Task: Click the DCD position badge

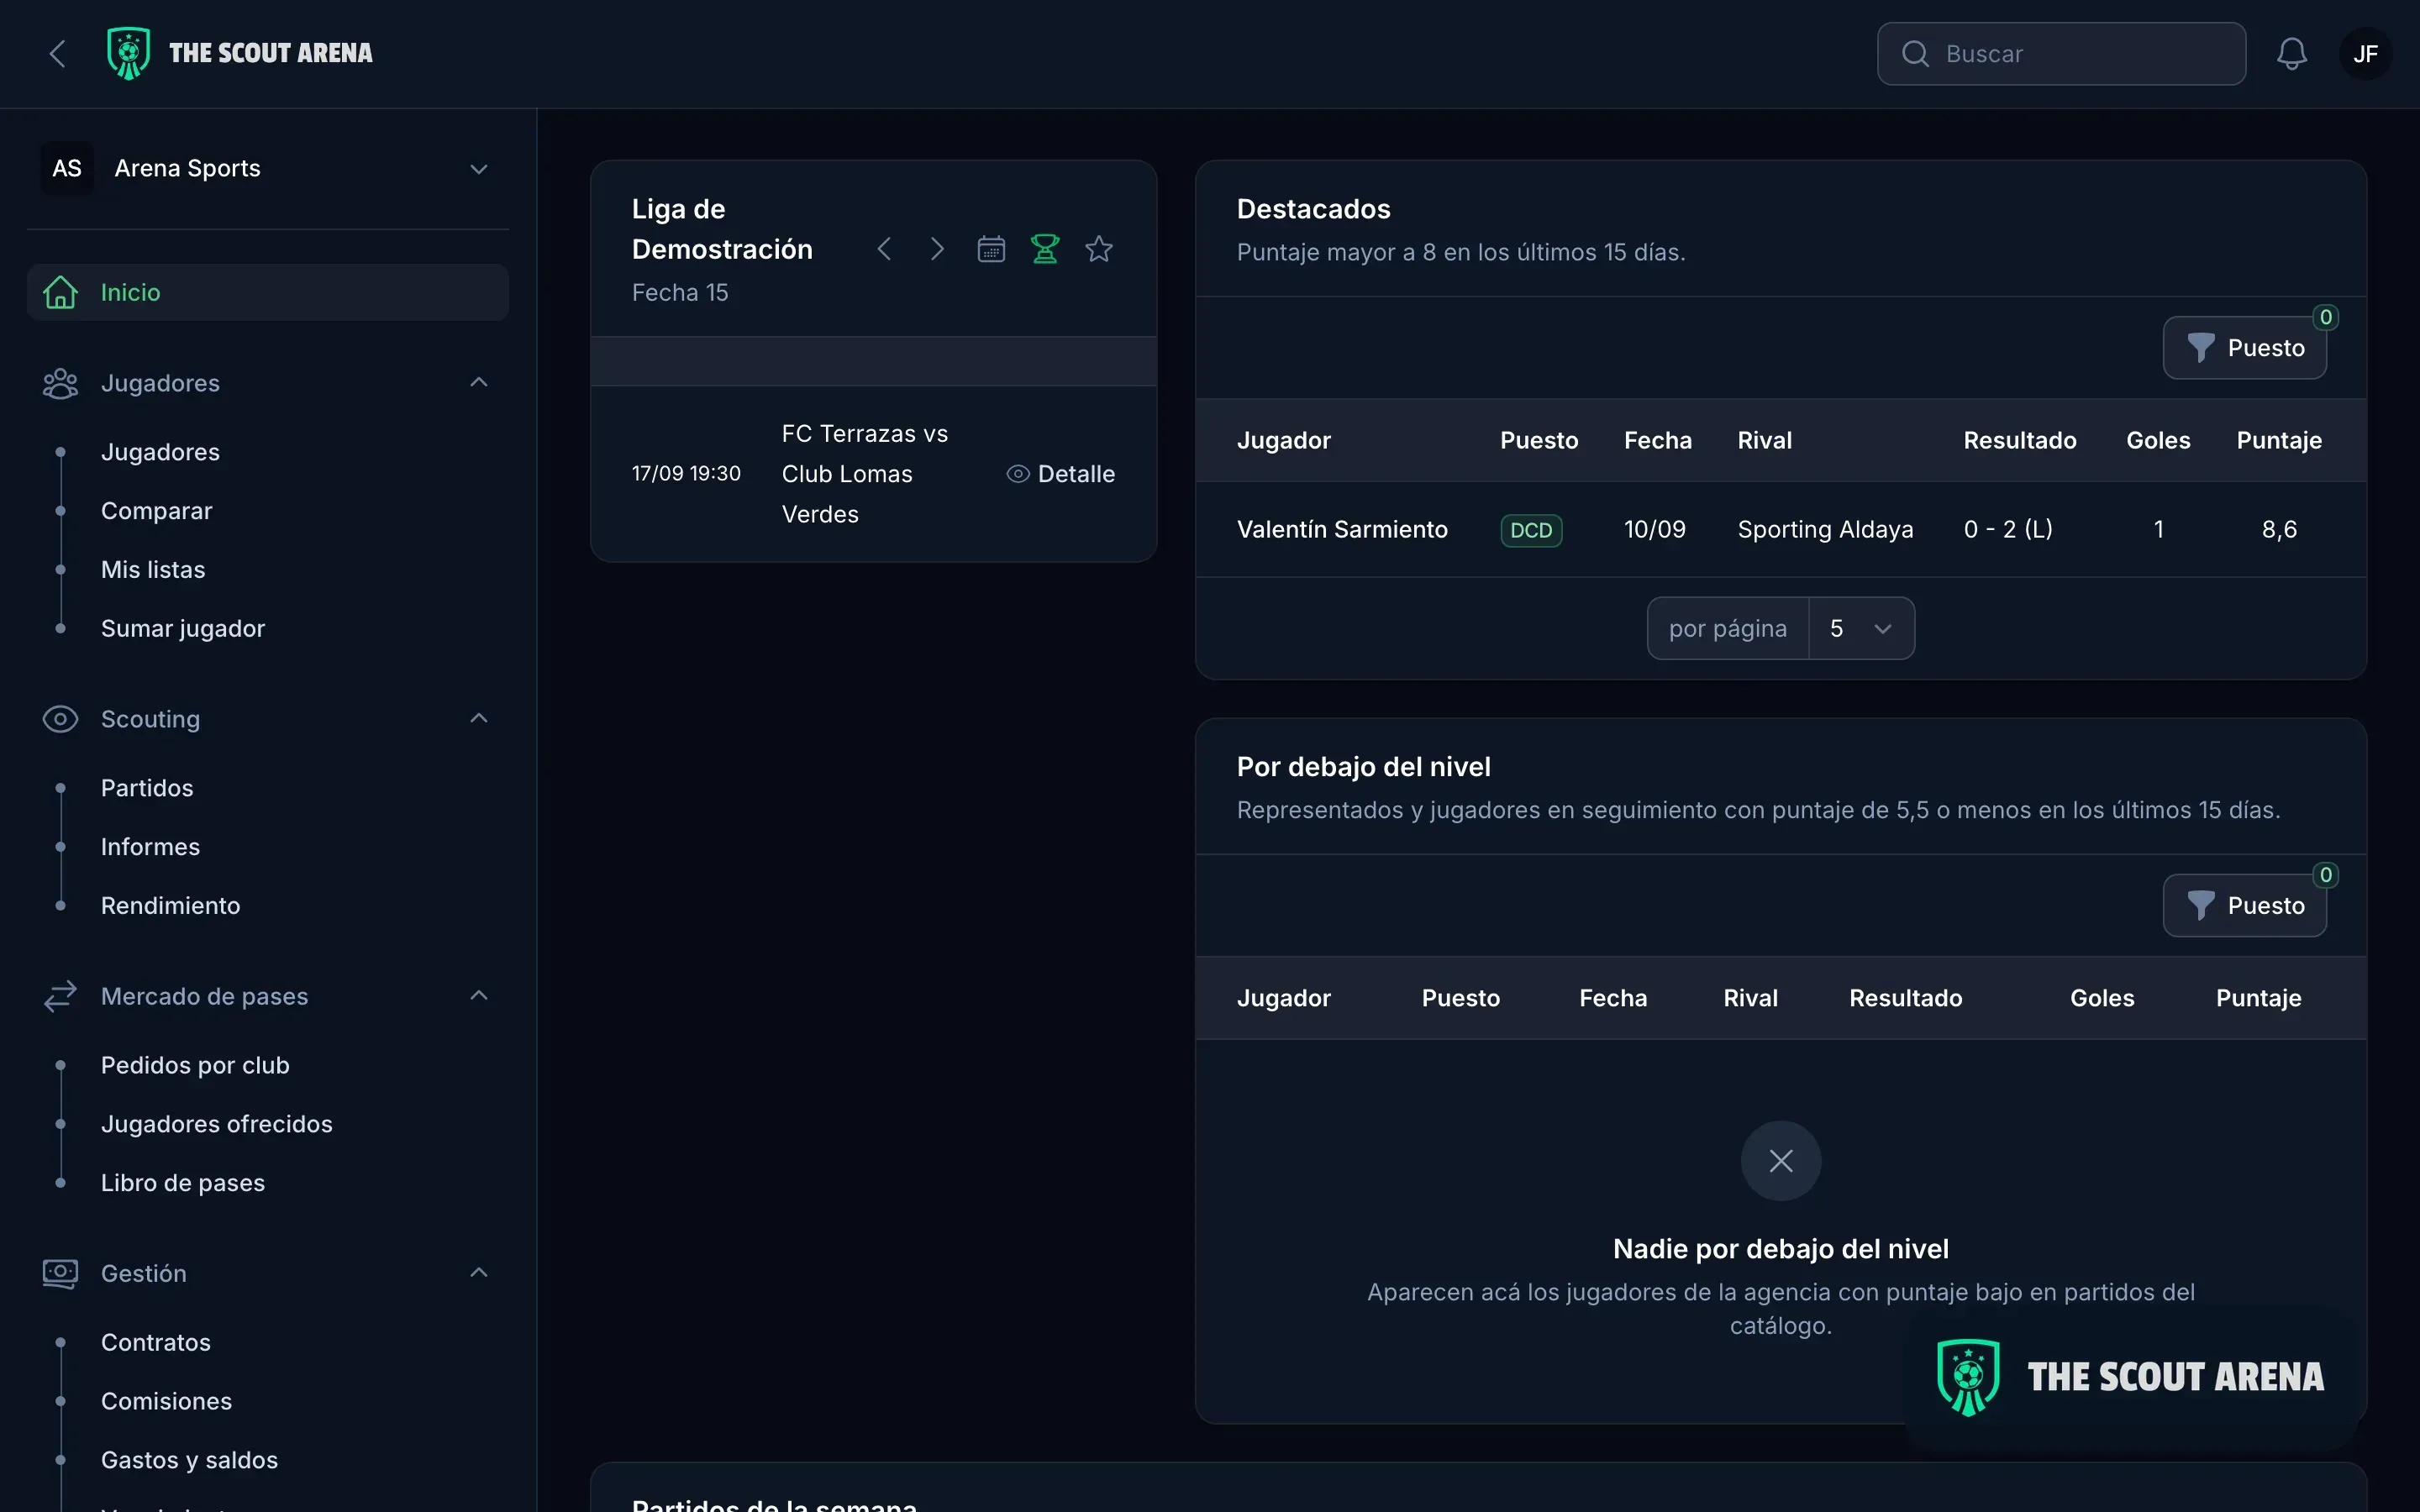Action: [1531, 530]
